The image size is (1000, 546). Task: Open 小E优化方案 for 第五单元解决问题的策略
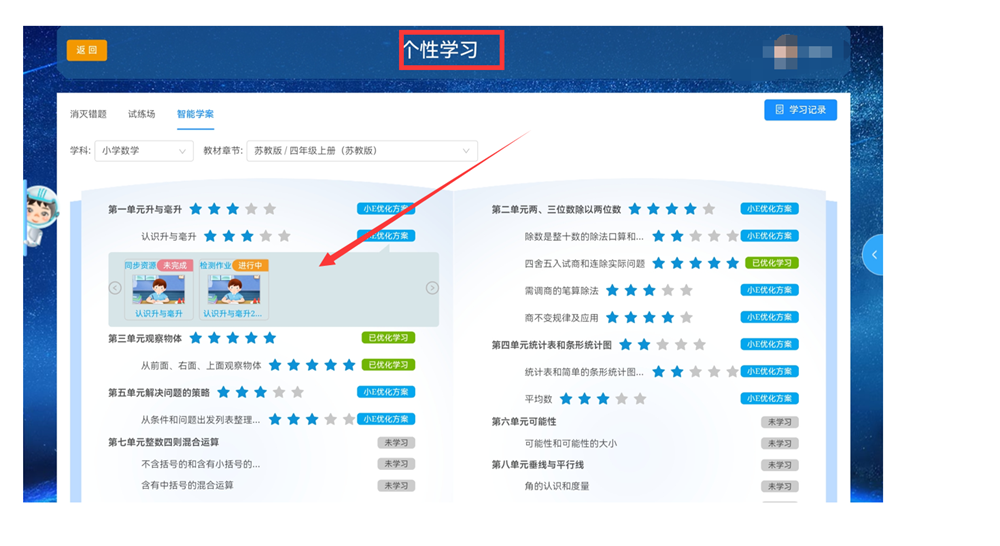(x=386, y=392)
